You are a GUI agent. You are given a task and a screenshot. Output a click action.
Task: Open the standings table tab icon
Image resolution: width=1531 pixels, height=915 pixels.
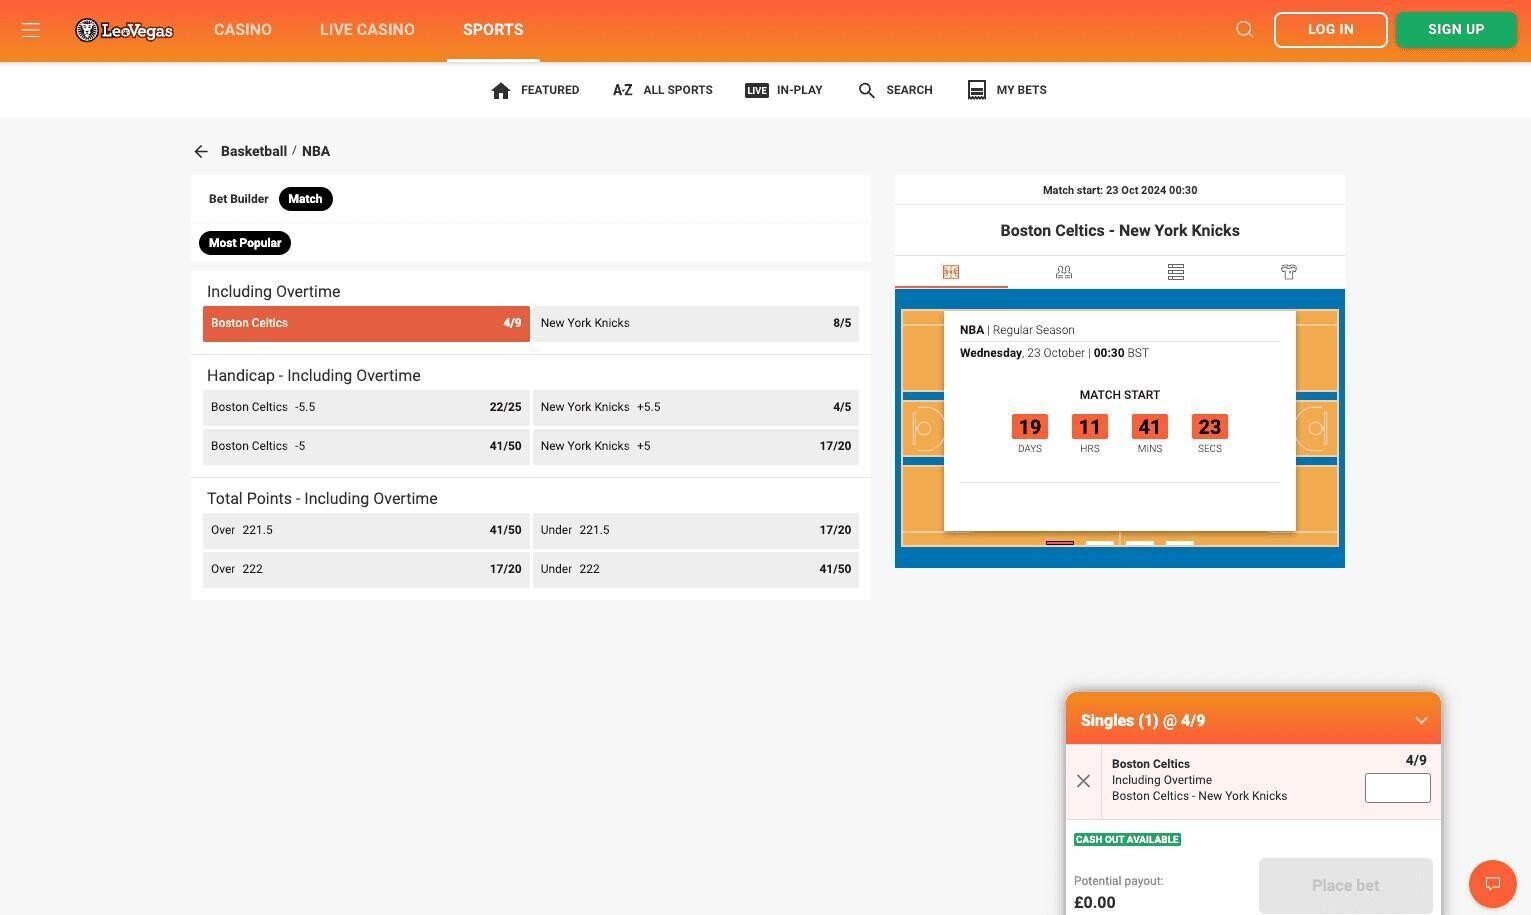(1176, 272)
